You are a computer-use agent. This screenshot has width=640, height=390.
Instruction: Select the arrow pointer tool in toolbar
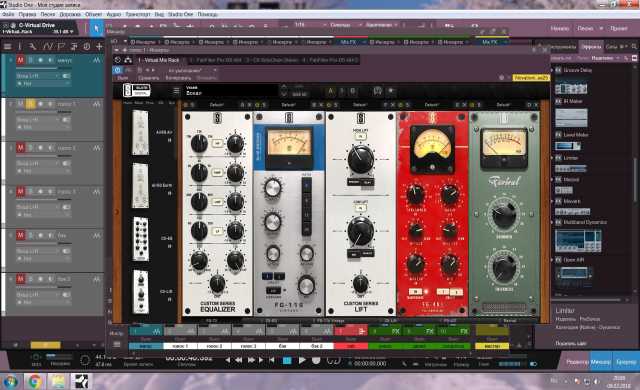pyautogui.click(x=97, y=29)
